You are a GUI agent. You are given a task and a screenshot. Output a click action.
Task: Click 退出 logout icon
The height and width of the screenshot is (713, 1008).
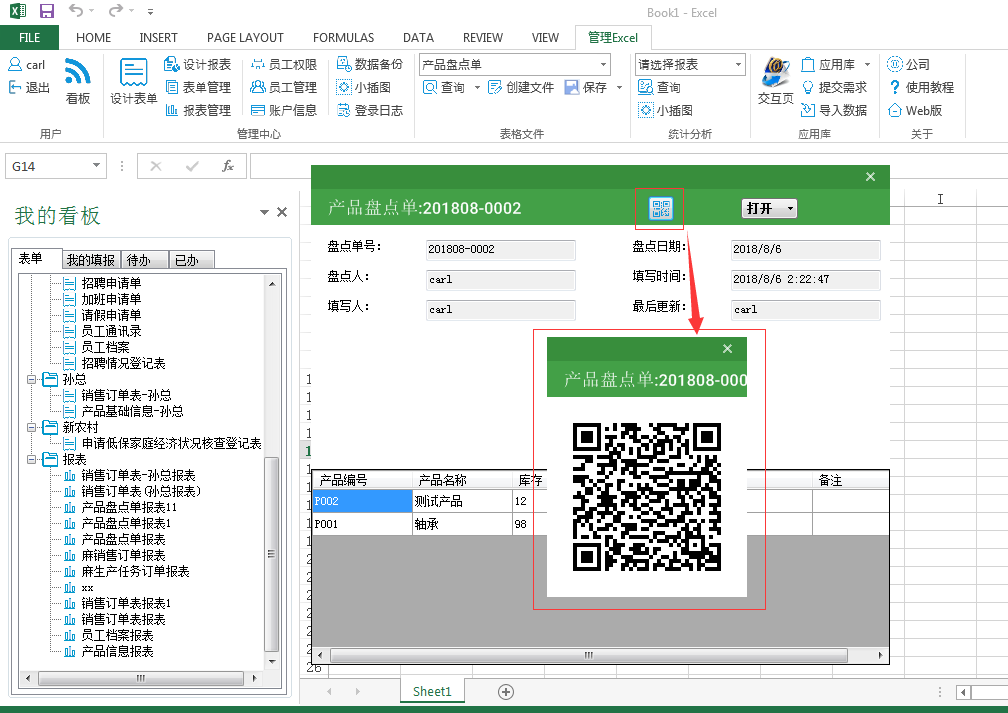(29, 88)
